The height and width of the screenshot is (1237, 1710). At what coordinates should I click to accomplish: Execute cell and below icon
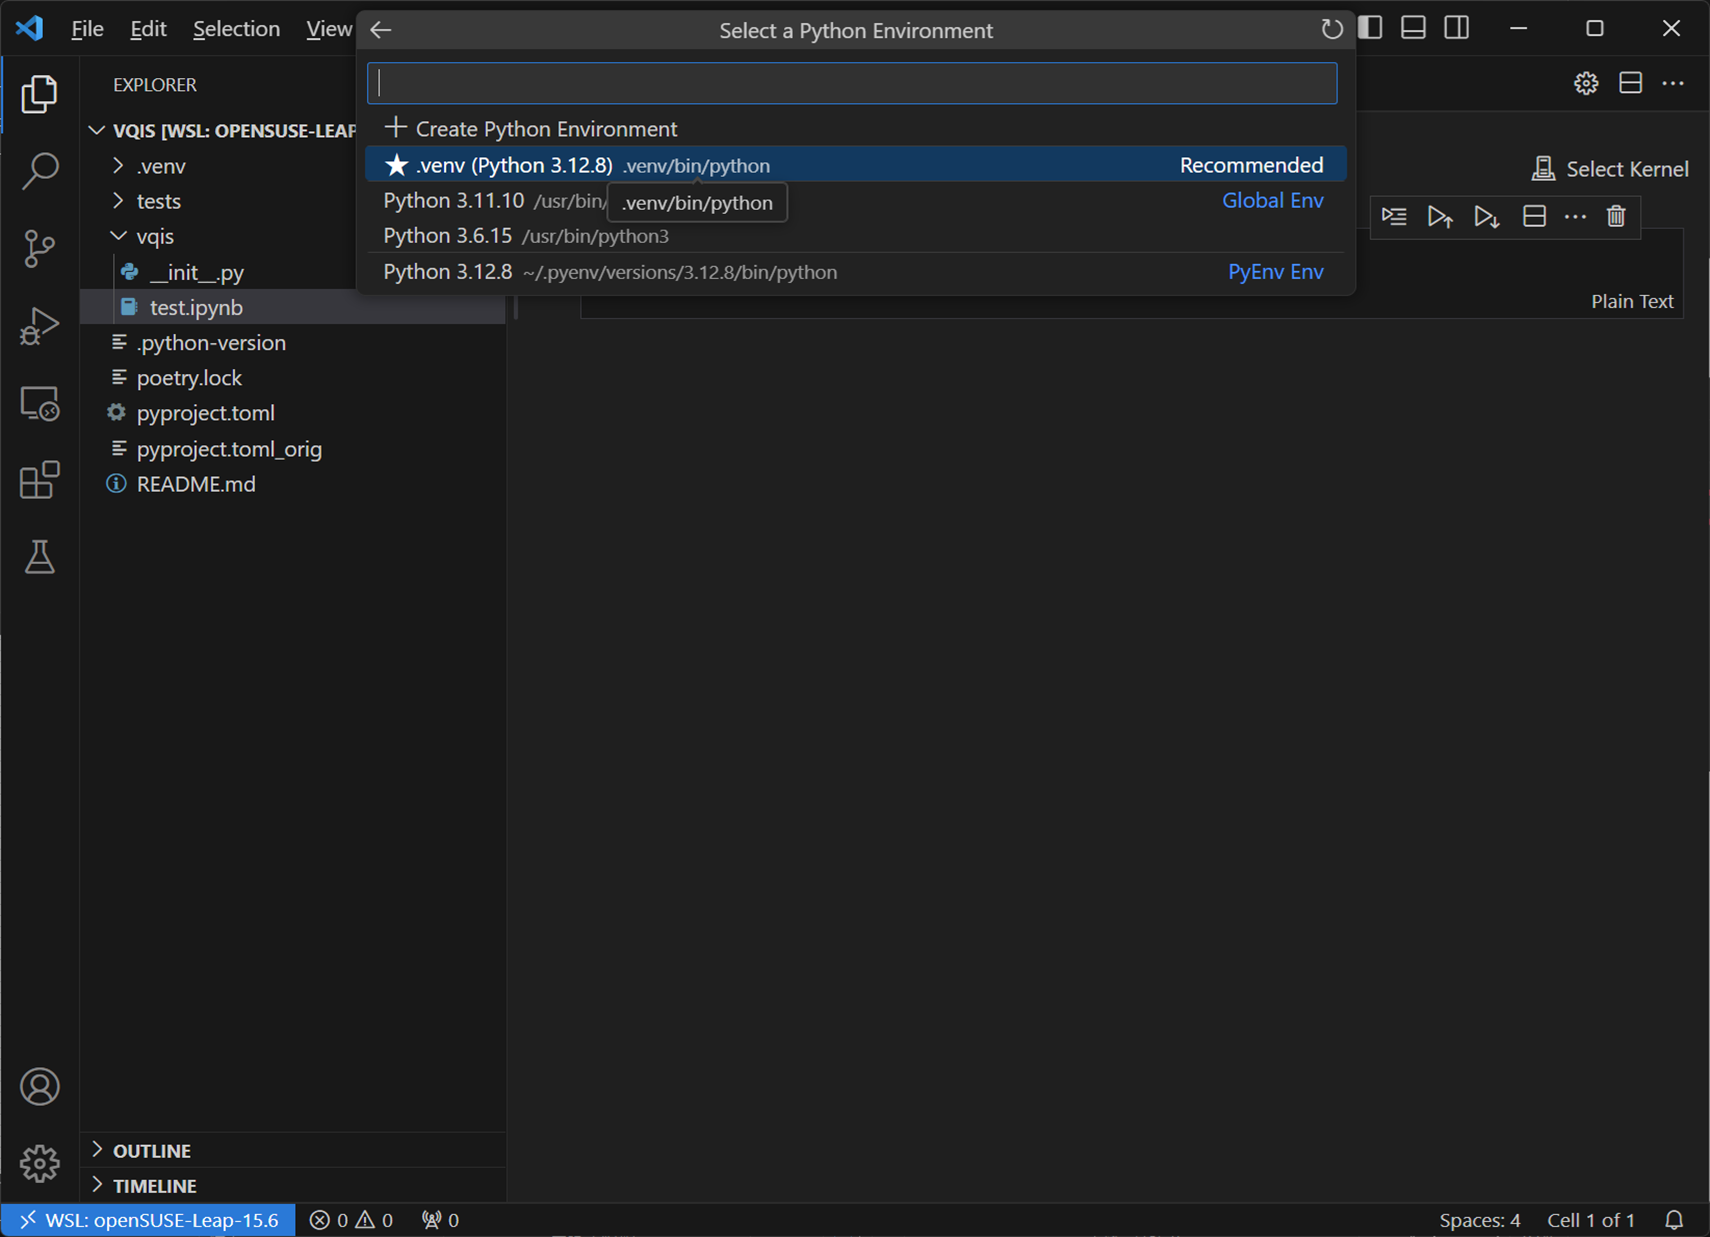pyautogui.click(x=1487, y=216)
